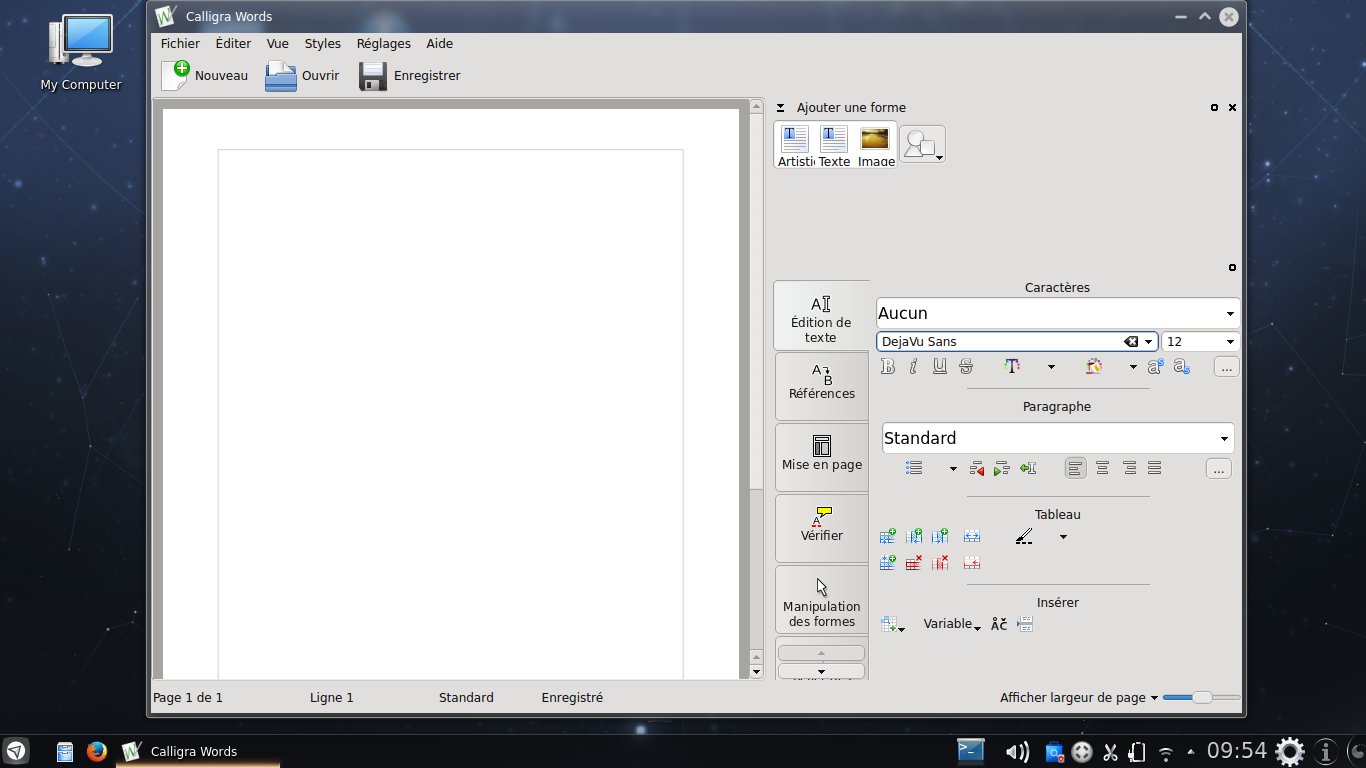Save using the Enregistrer button
The height and width of the screenshot is (768, 1366).
pos(410,75)
